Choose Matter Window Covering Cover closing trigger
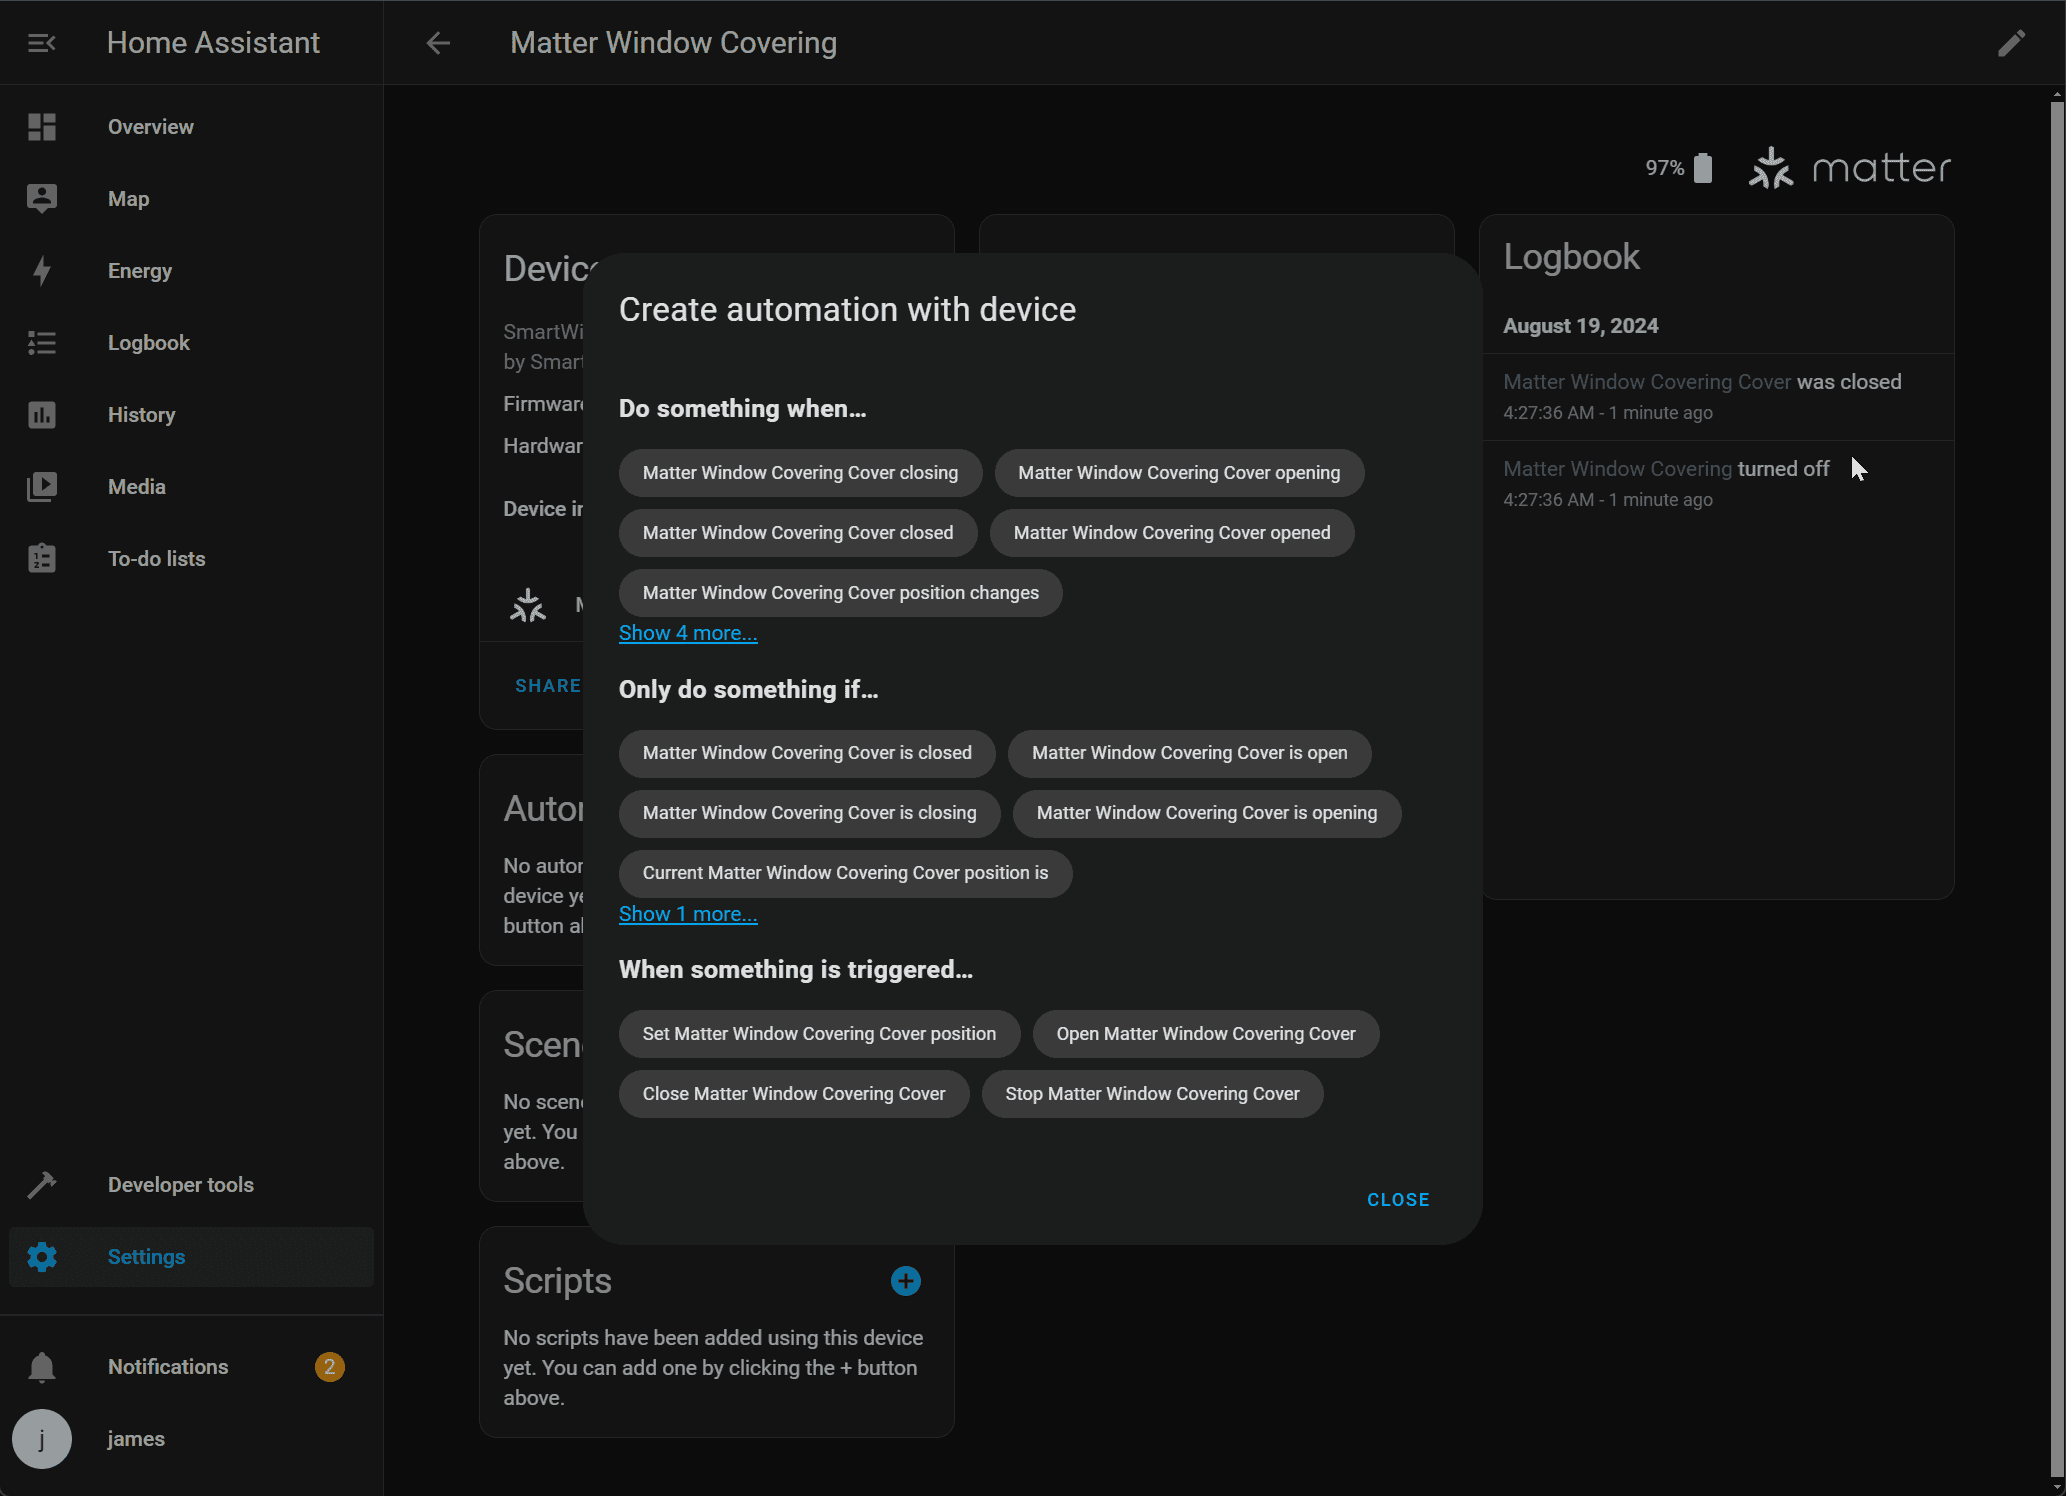Image resolution: width=2066 pixels, height=1496 pixels. (800, 473)
